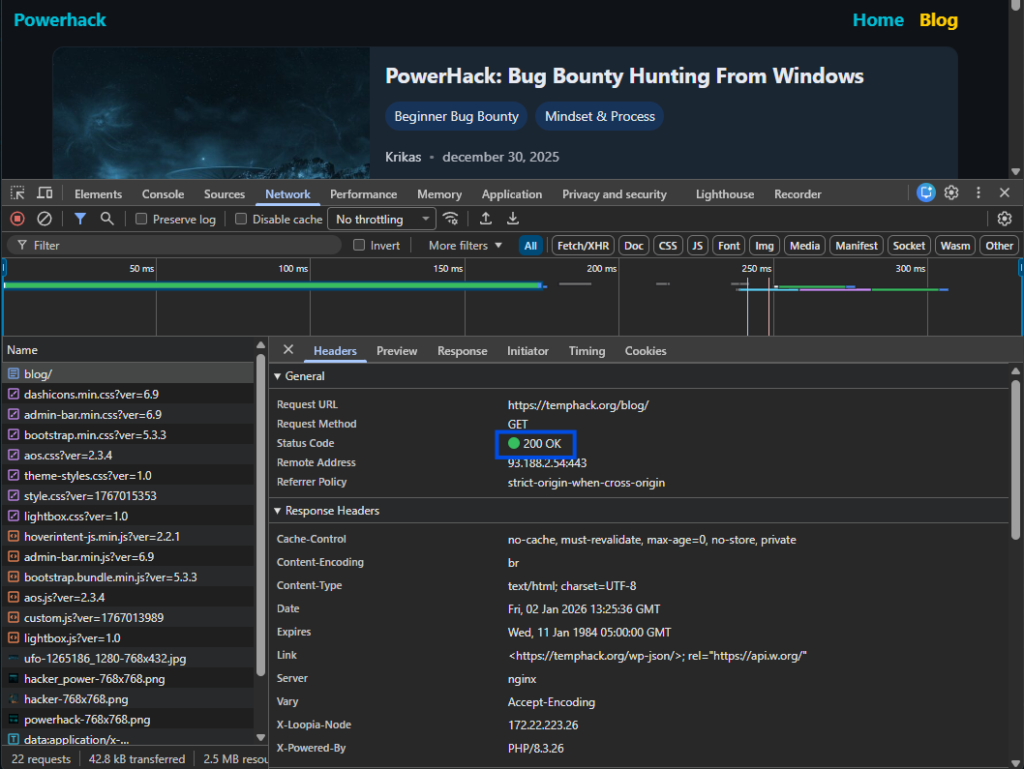
Task: Select bootstrap.min.css?ver=5.3.3 in the request list
Action: pos(95,435)
